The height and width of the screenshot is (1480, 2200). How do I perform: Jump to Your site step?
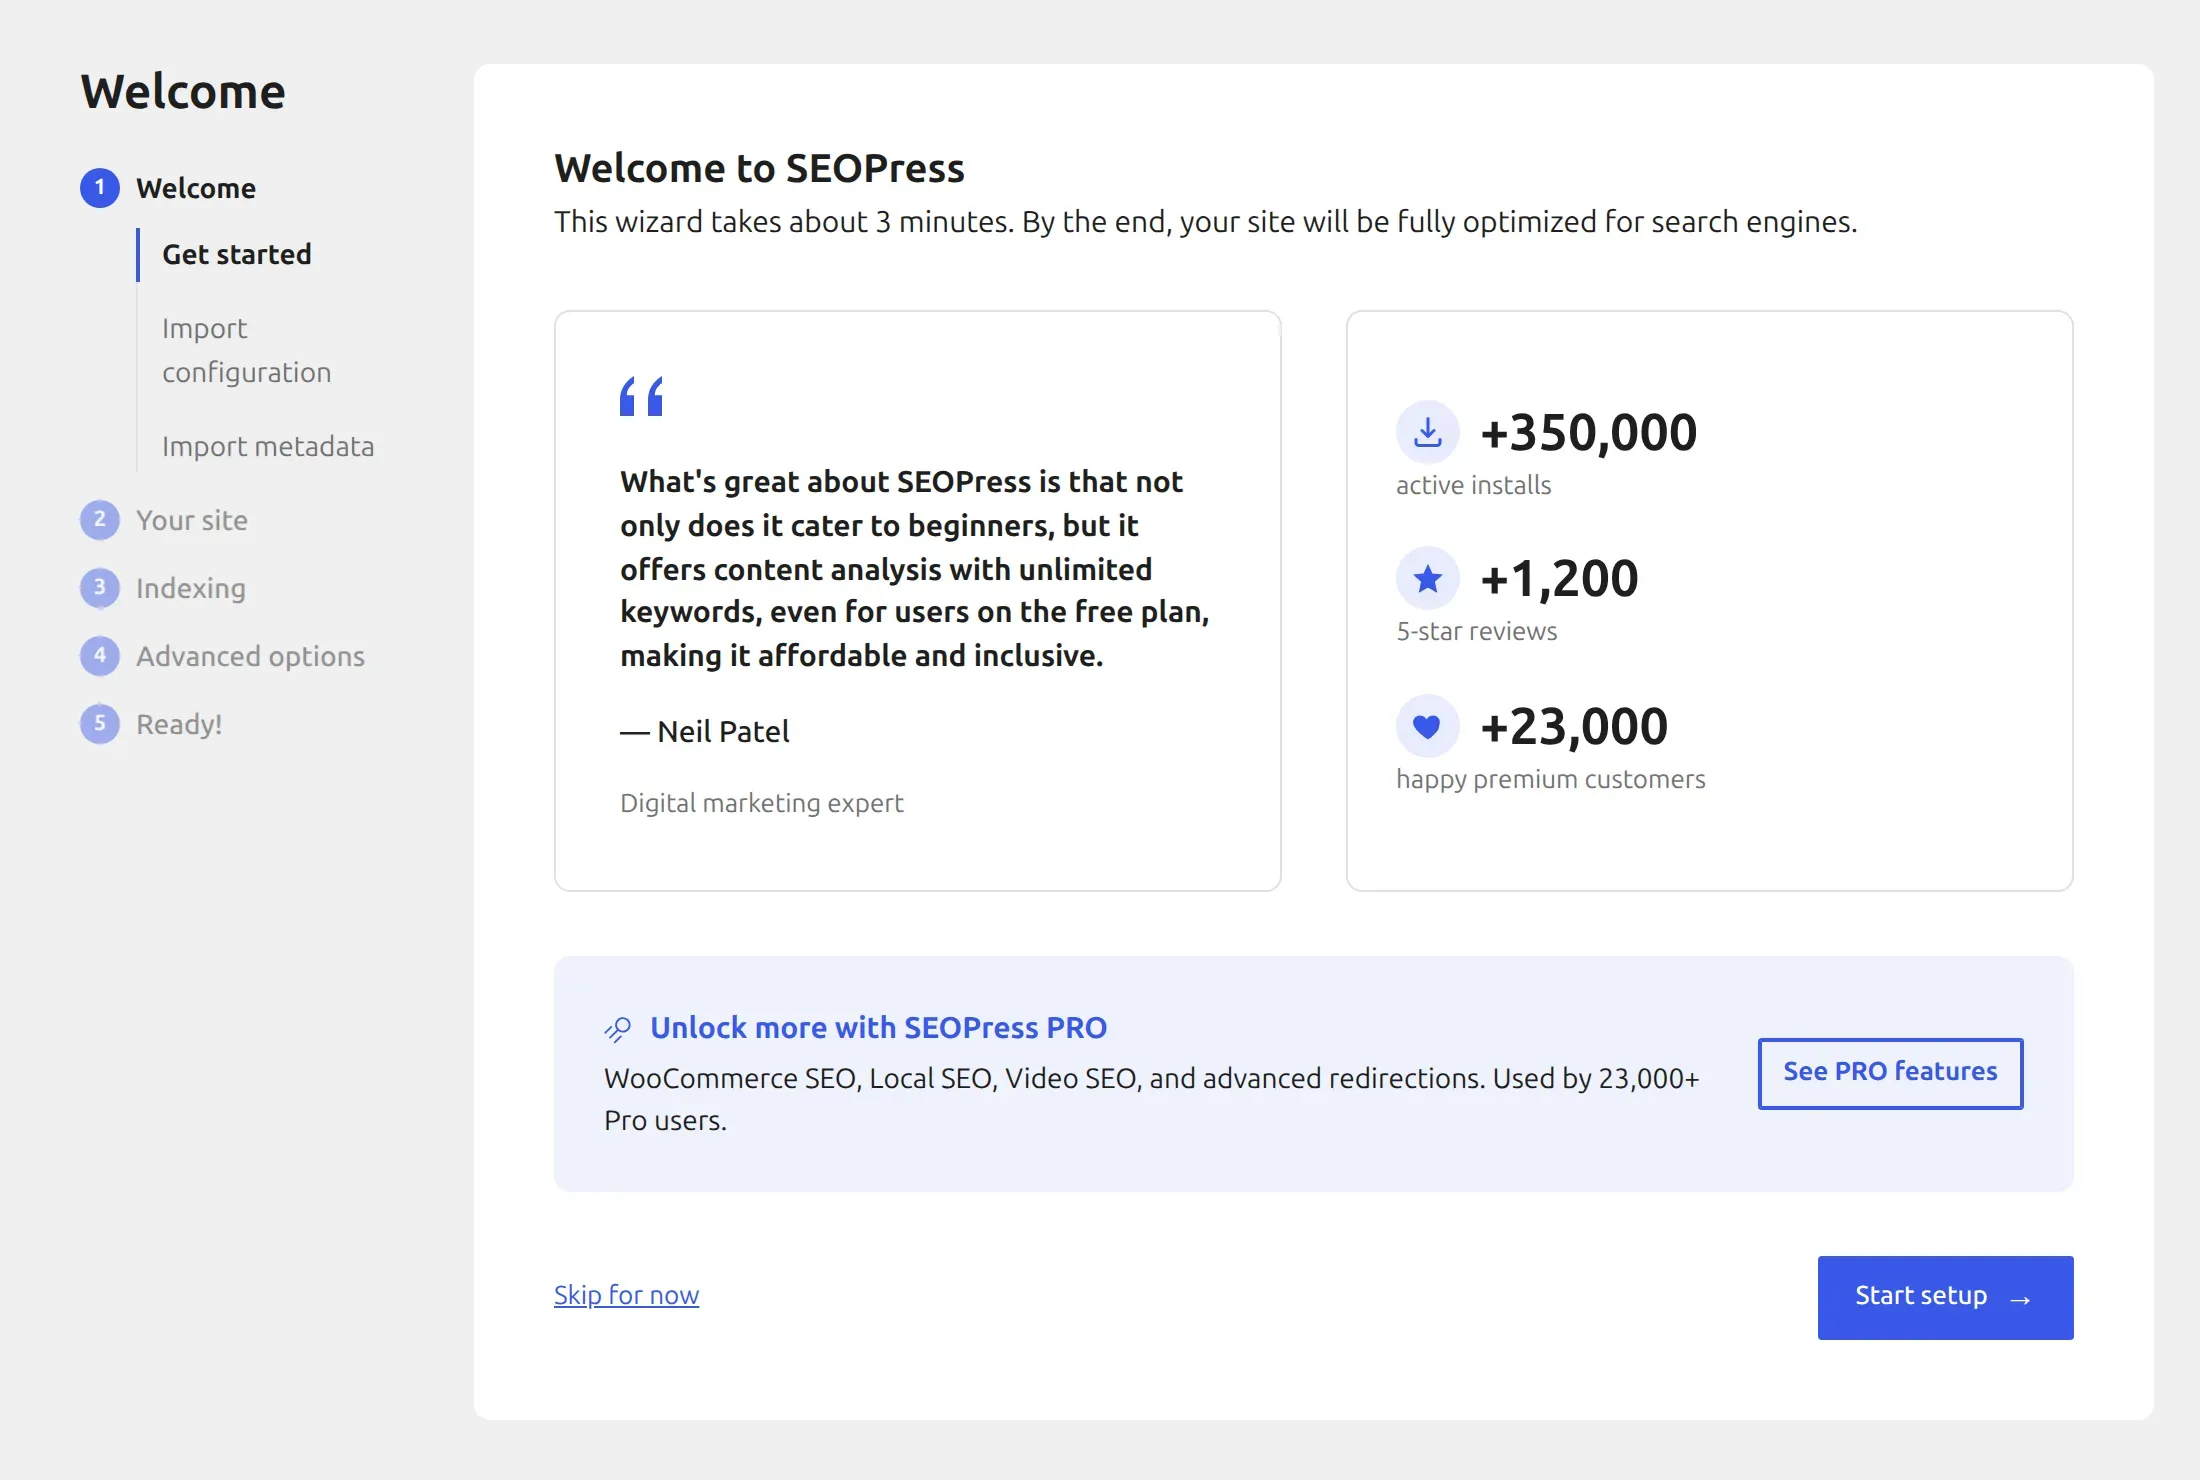click(192, 520)
